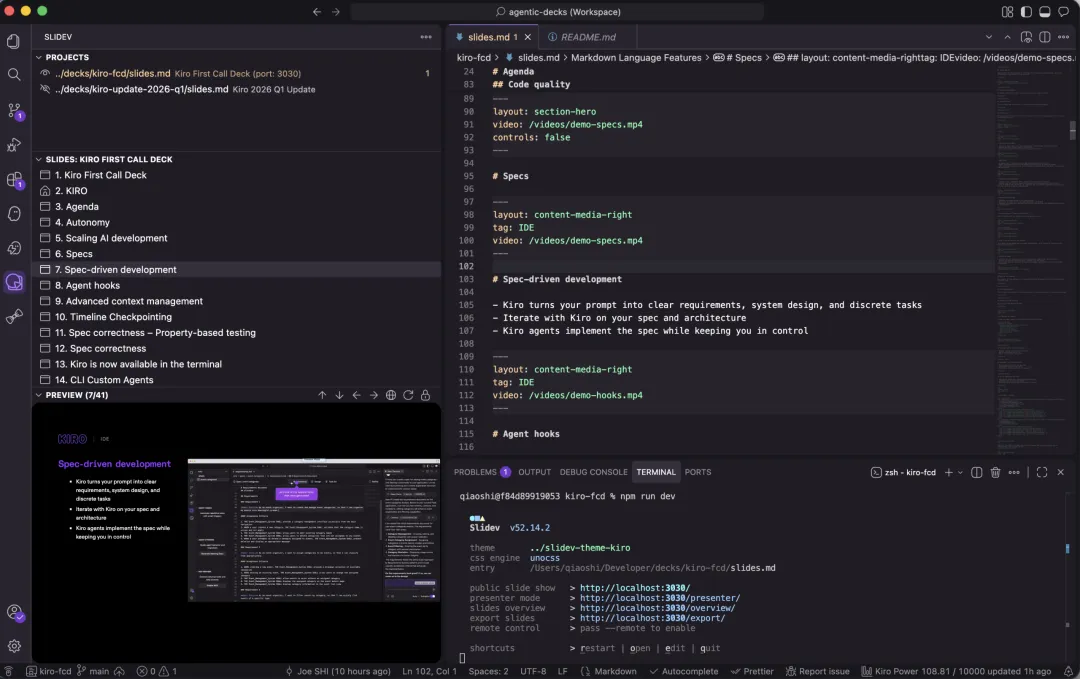Switch to the DEBUG CONSOLE panel tab
The height and width of the screenshot is (679, 1080).
click(x=593, y=472)
